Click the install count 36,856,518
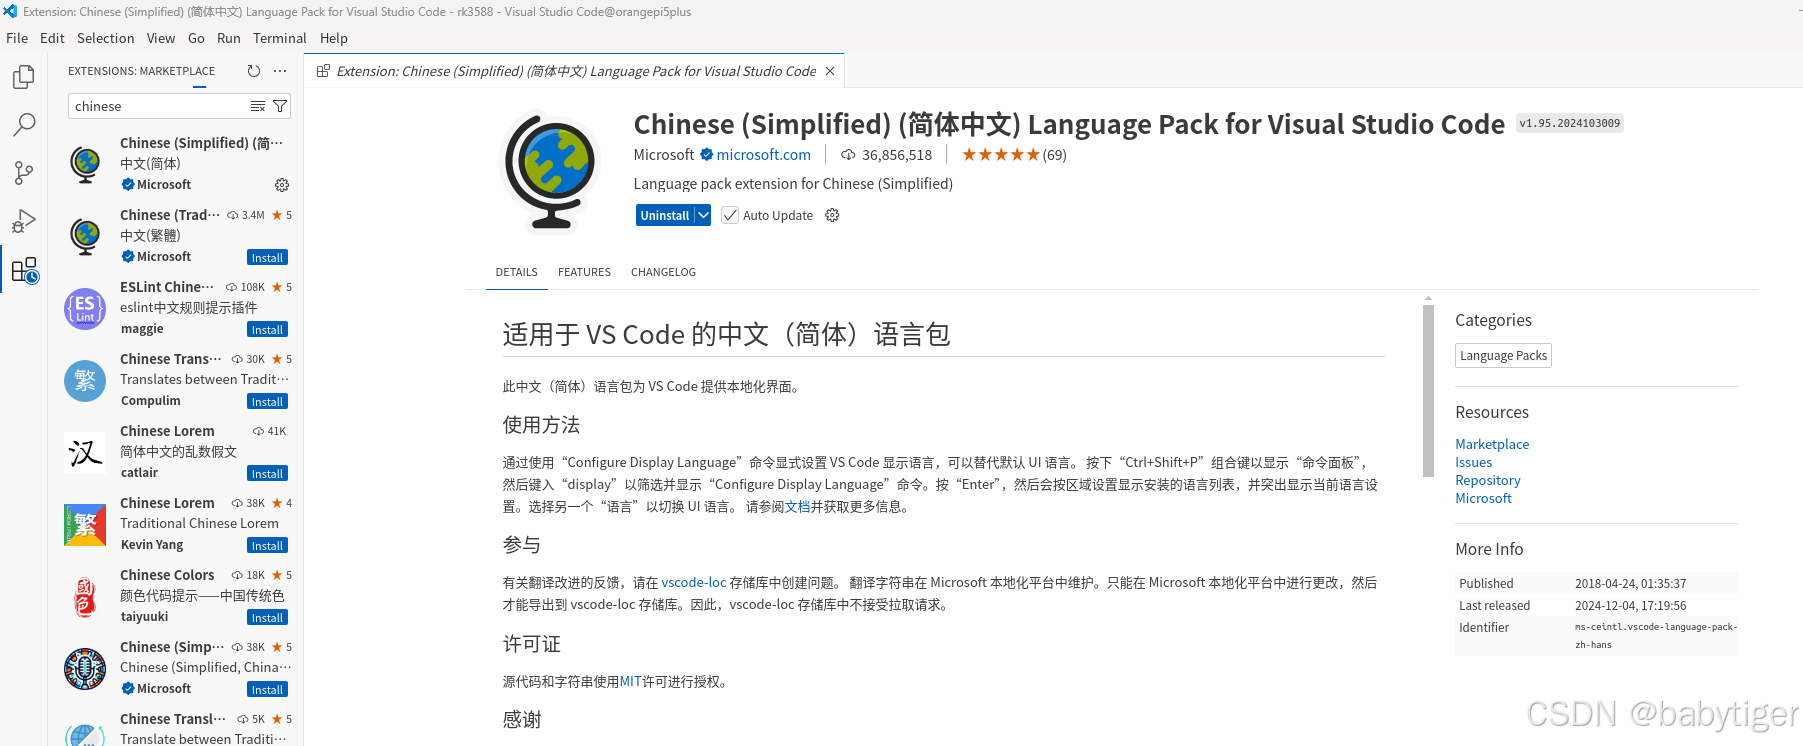Viewport: 1803px width, 746px height. [897, 155]
